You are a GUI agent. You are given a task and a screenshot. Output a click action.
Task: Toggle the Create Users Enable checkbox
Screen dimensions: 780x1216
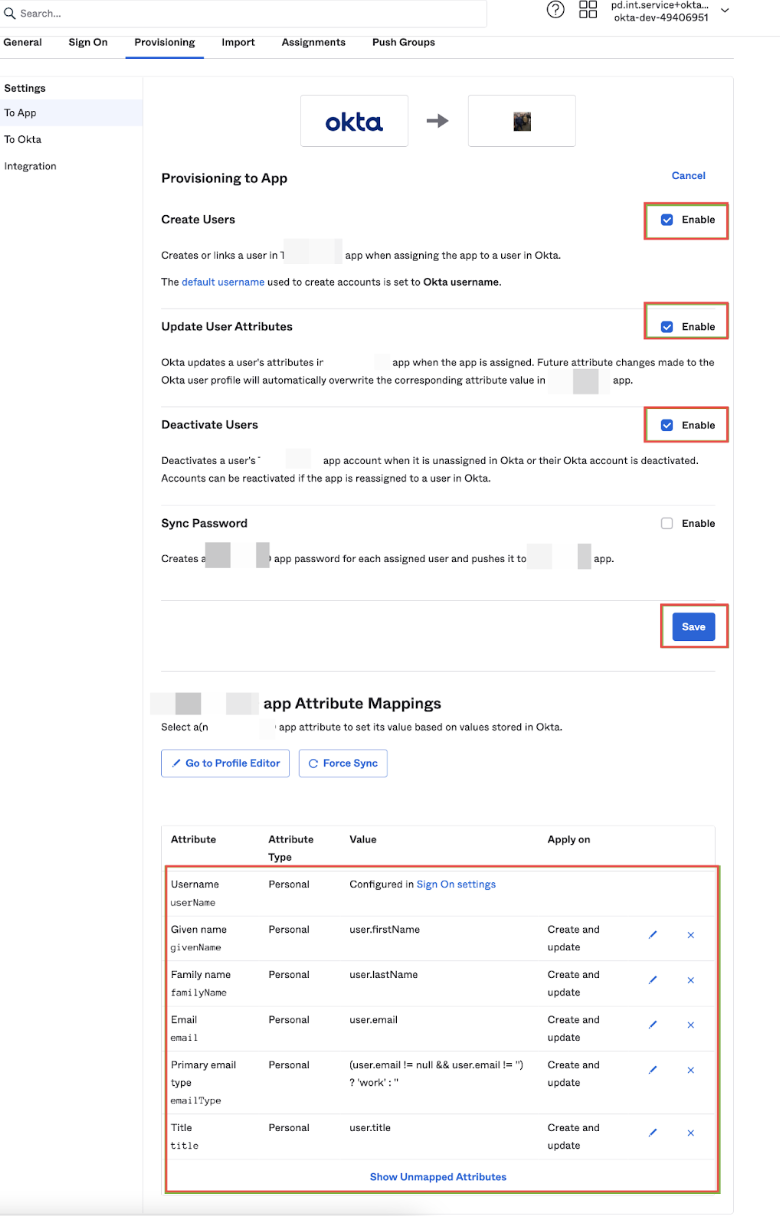667,219
